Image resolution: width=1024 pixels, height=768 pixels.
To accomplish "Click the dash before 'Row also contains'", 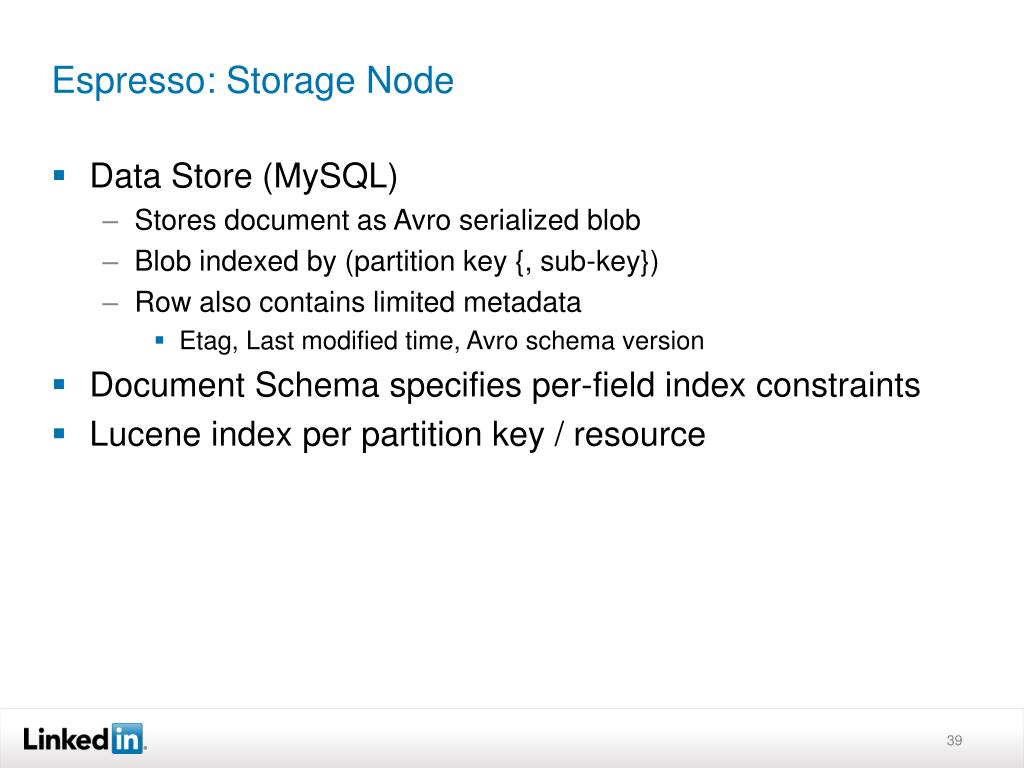I will coord(110,304).
